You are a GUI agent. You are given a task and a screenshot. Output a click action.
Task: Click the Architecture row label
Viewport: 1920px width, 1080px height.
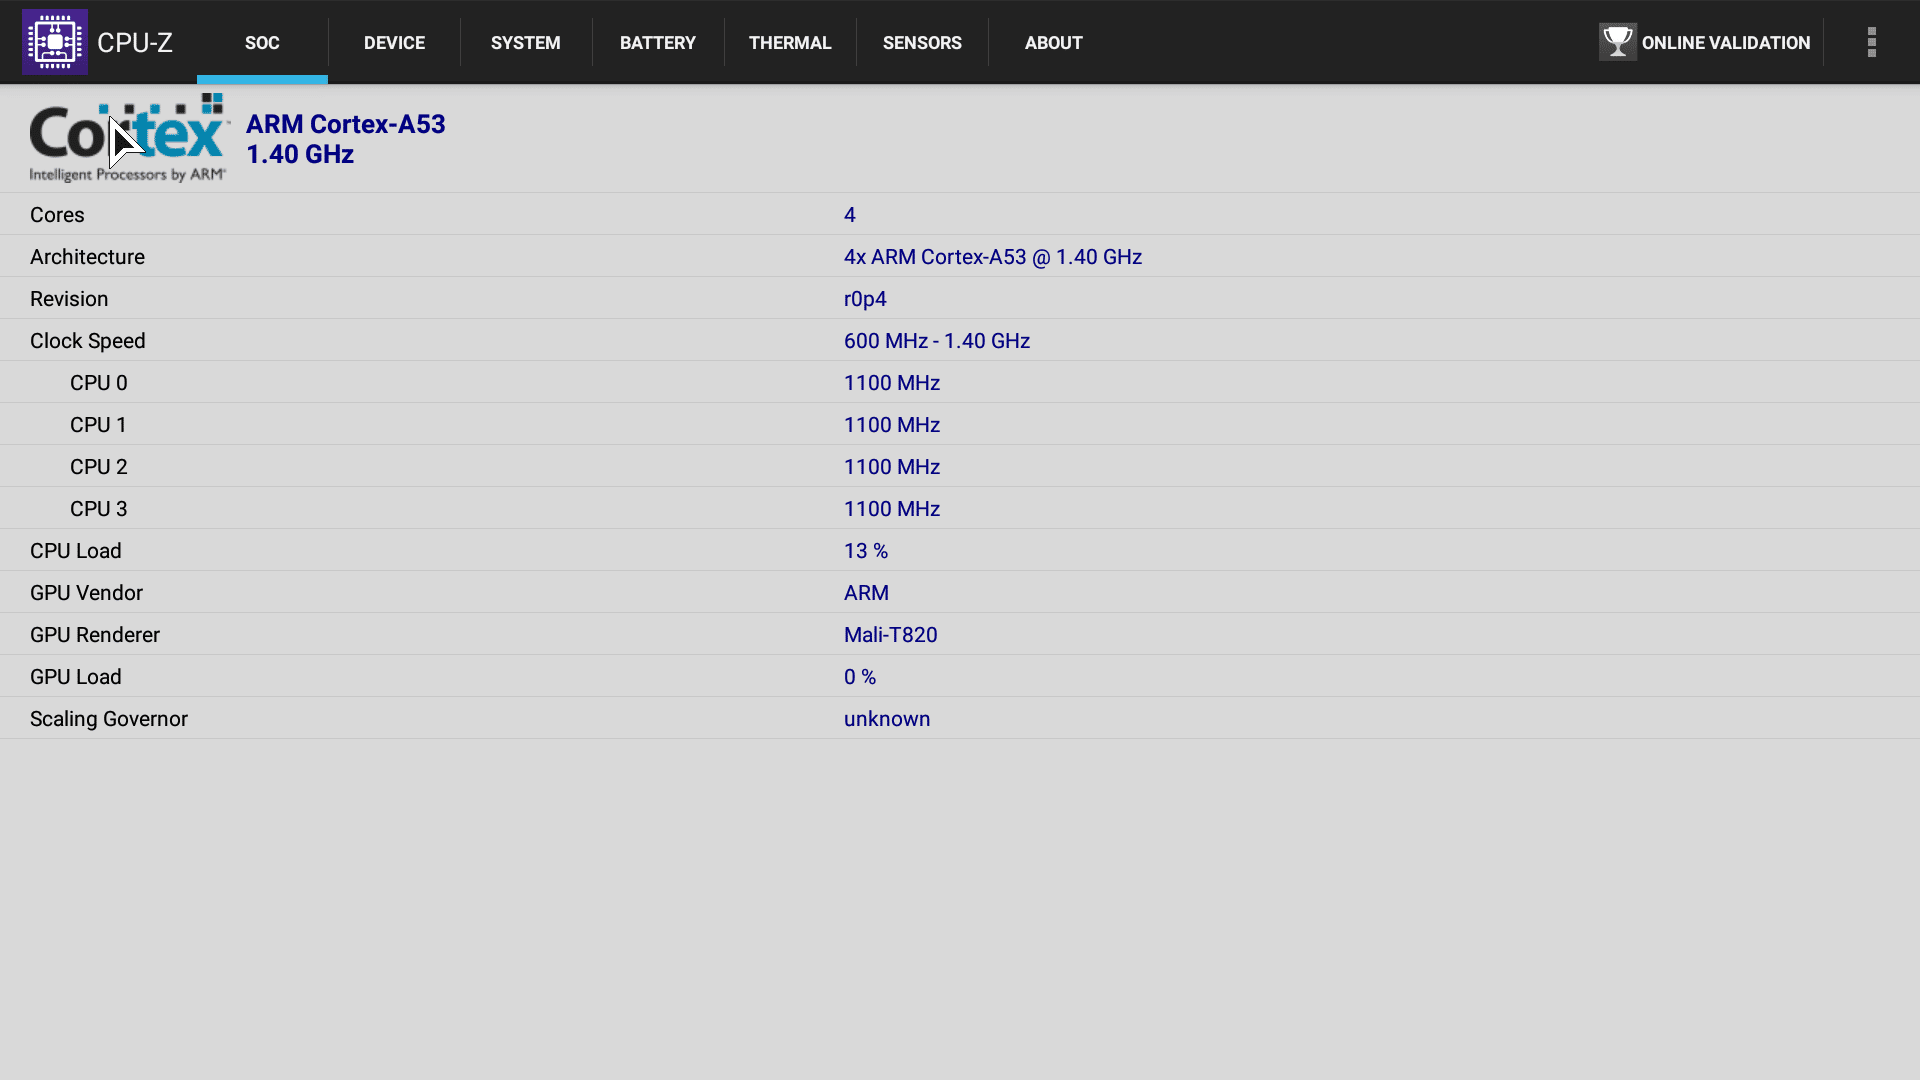(x=87, y=257)
